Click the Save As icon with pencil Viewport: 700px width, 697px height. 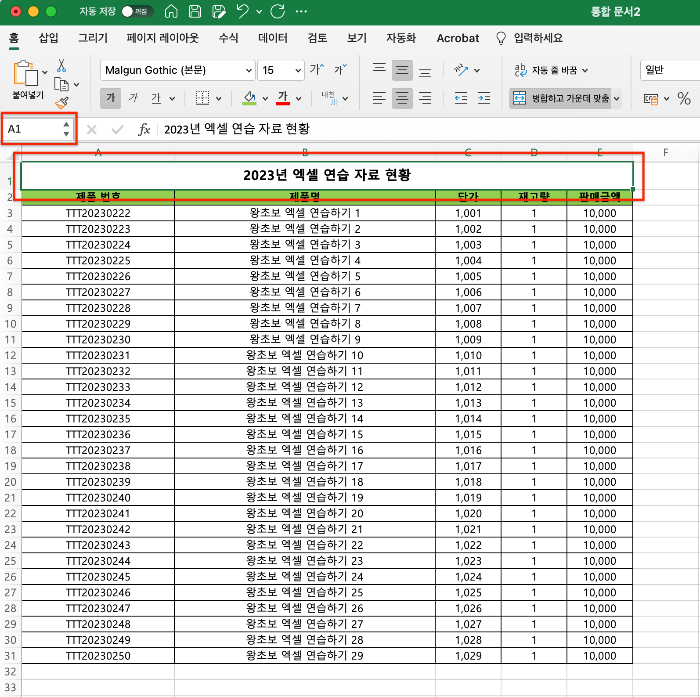pos(218,11)
